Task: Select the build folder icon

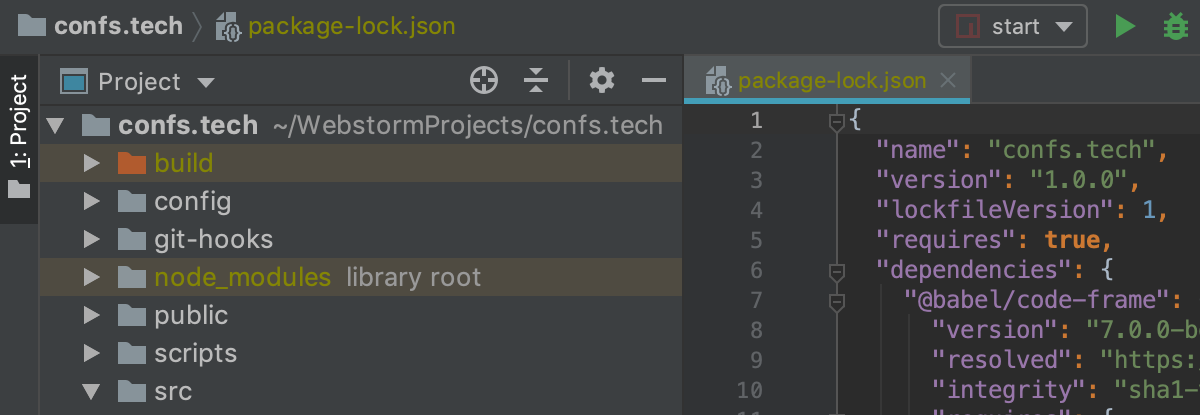Action: click(x=132, y=163)
